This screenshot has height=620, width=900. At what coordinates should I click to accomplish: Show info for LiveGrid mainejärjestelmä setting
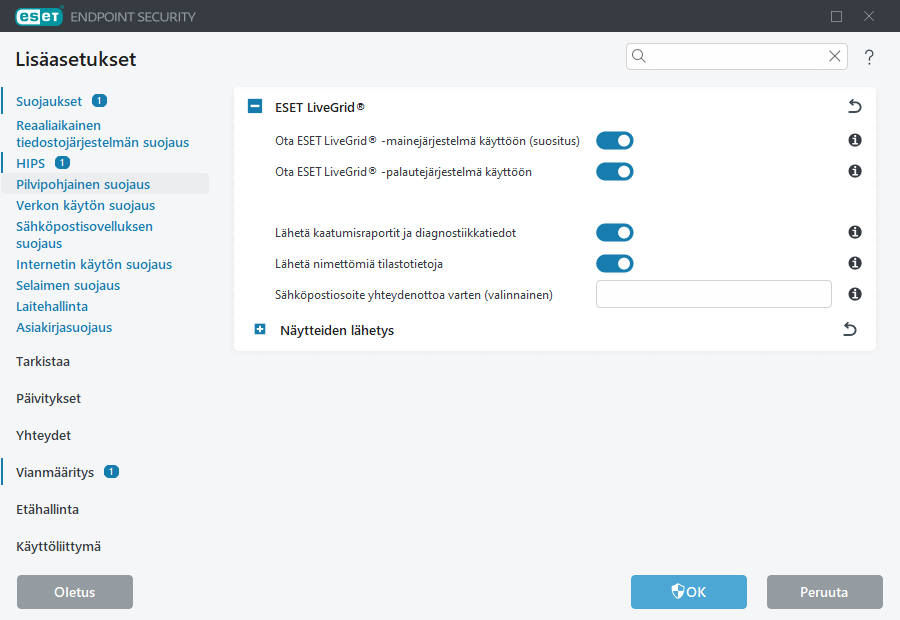point(855,140)
